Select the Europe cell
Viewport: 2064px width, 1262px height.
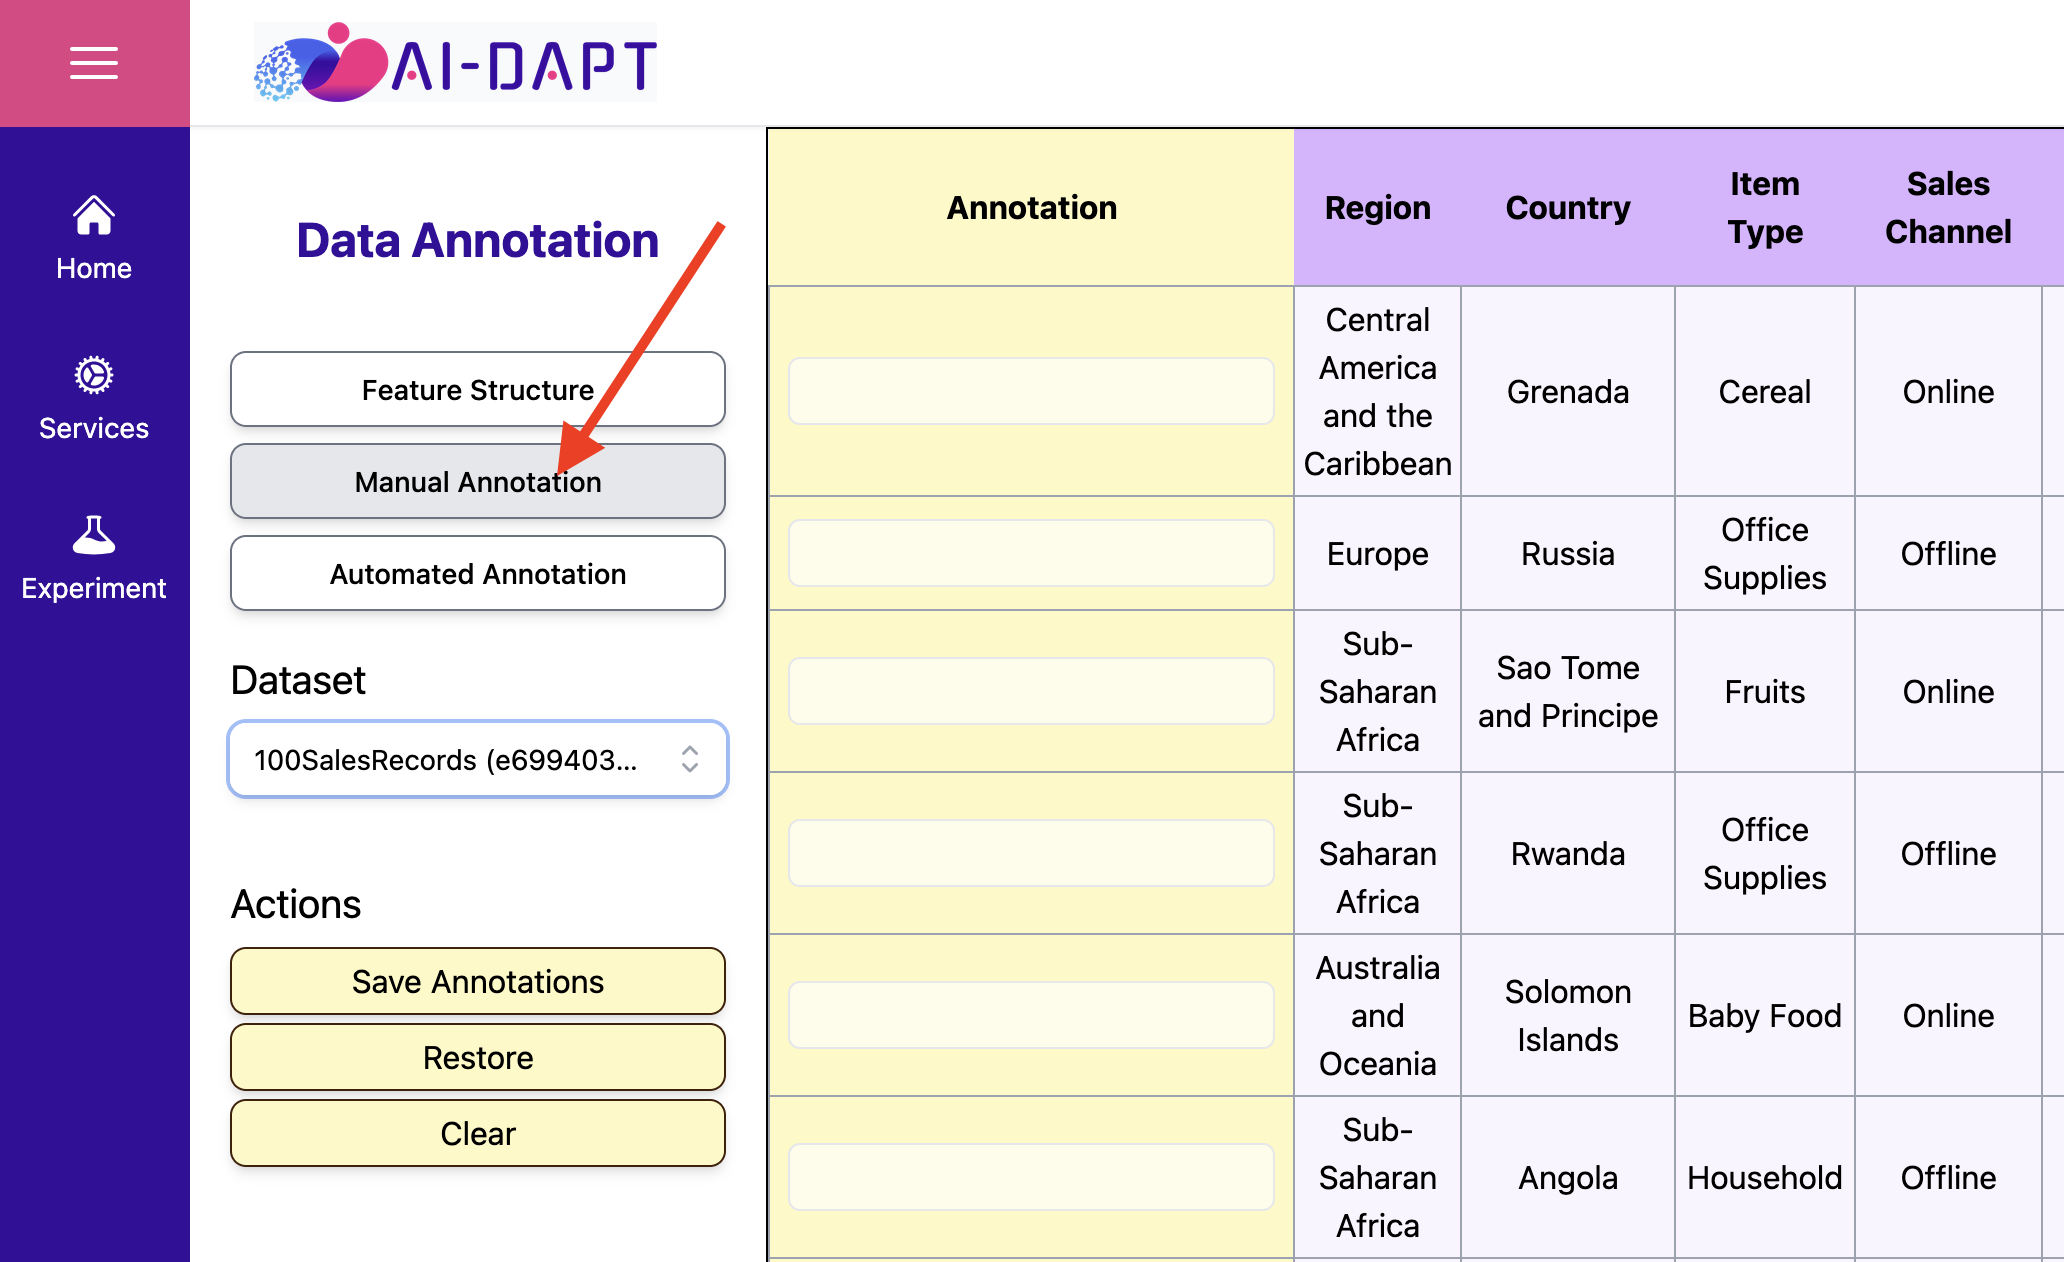(x=1377, y=553)
